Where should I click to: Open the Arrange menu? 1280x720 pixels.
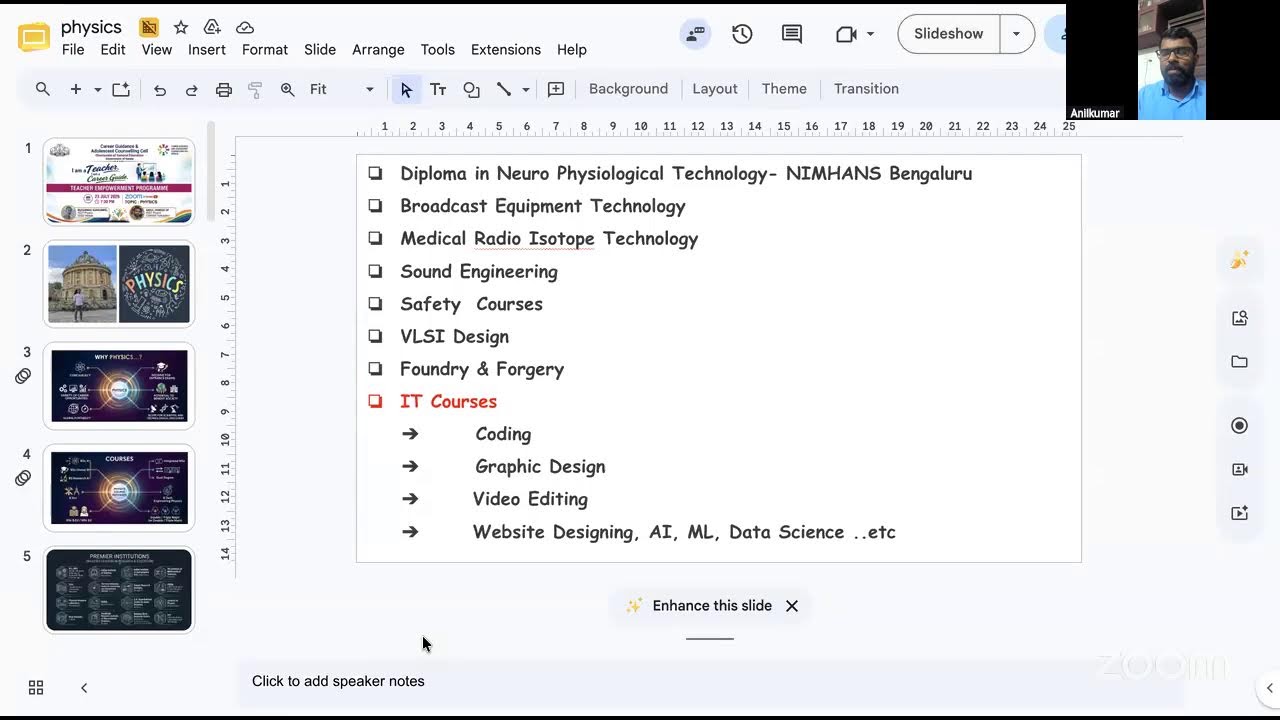[378, 50]
